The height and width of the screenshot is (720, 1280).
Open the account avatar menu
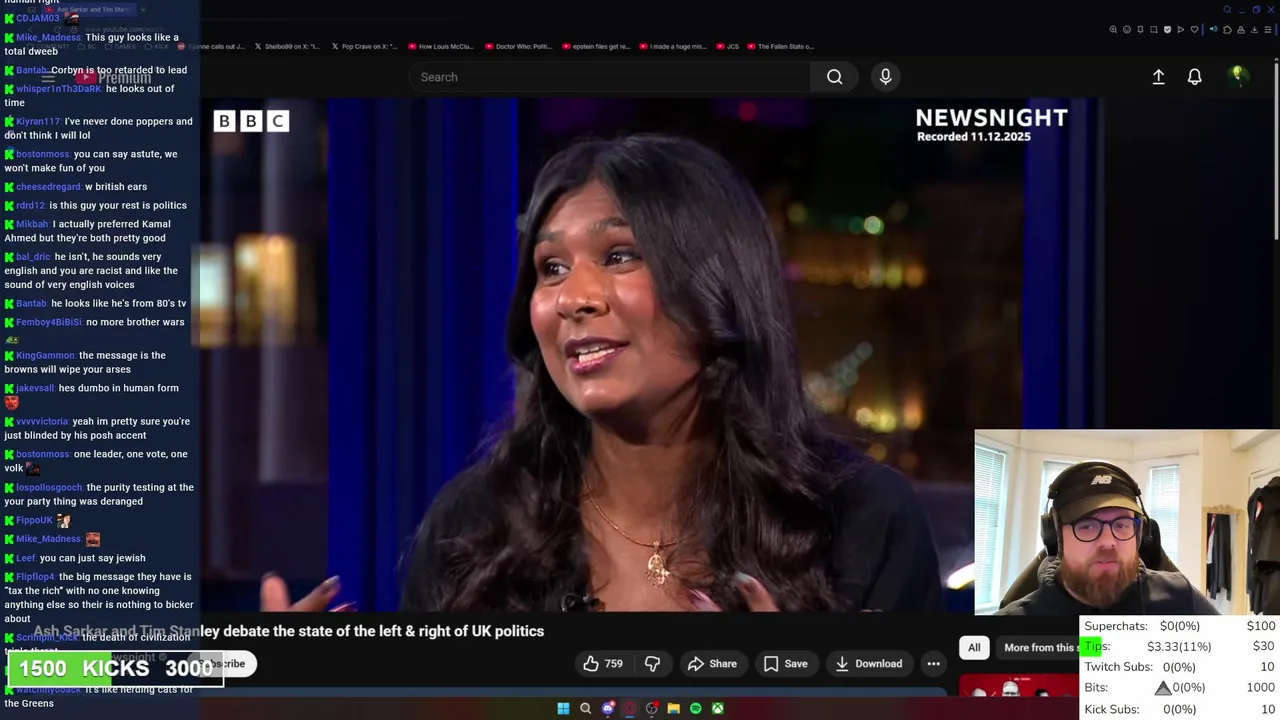tap(1237, 76)
